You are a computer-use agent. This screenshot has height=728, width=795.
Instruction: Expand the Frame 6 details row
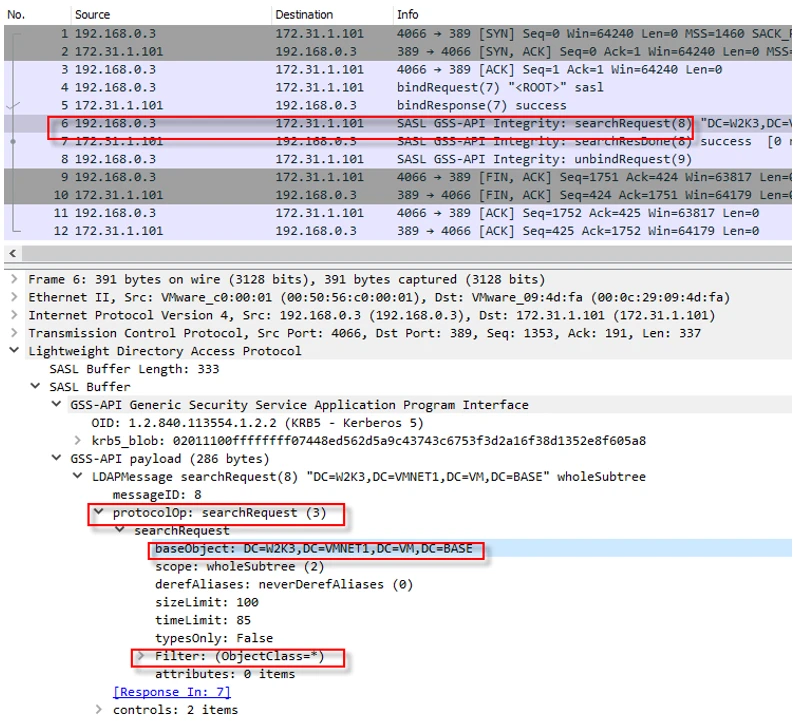tap(13, 280)
